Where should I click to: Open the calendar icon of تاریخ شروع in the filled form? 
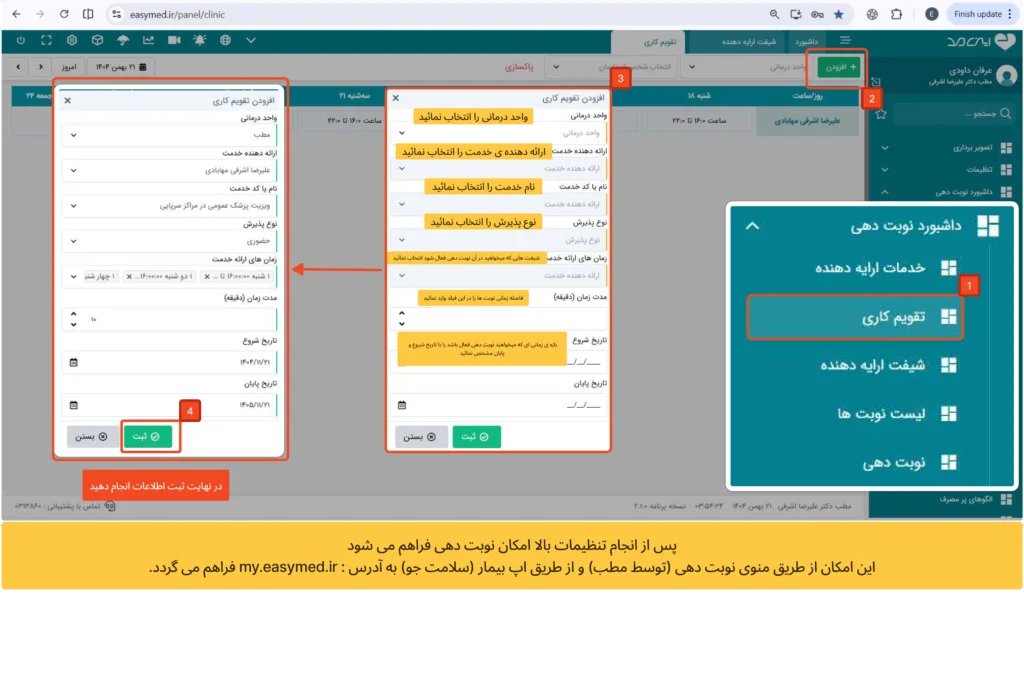74,362
